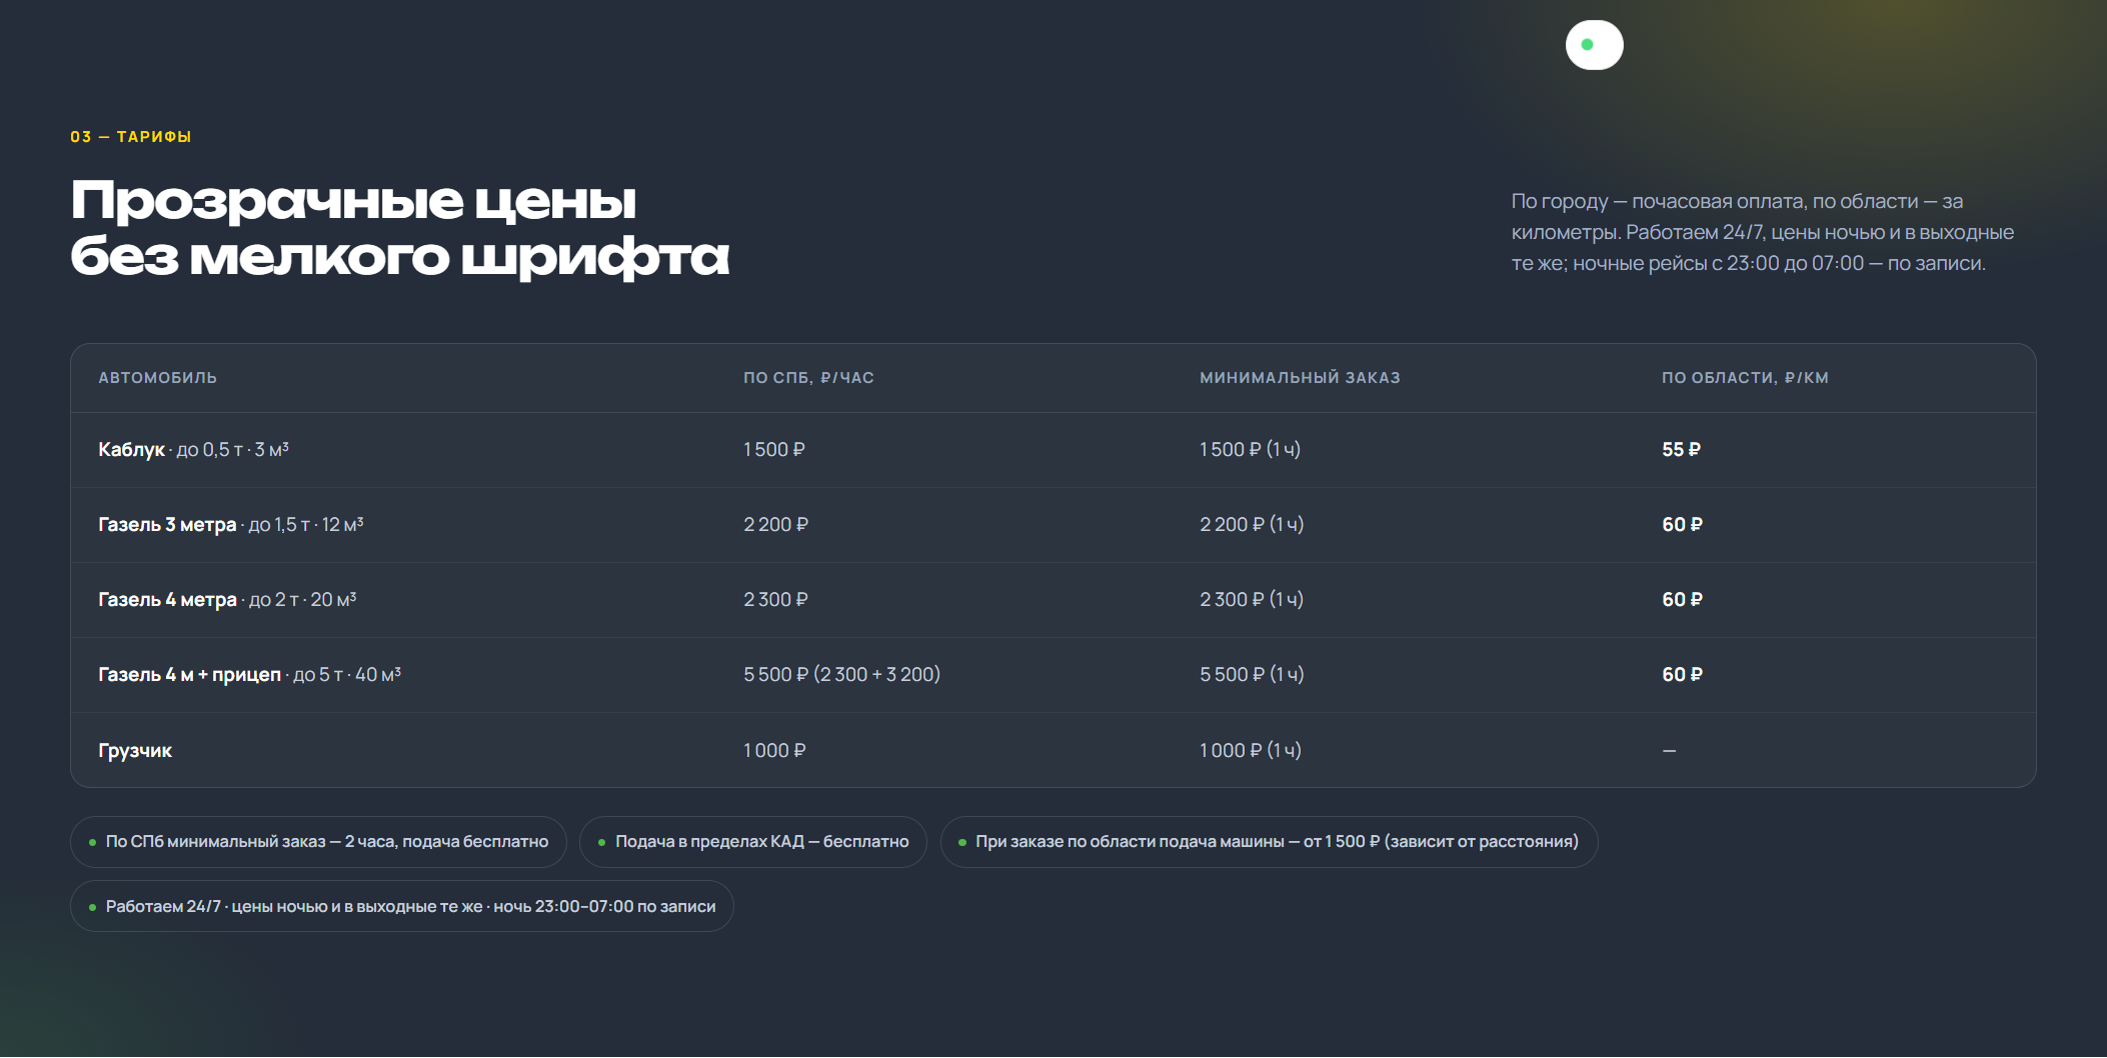Click the white pill with green dot
The height and width of the screenshot is (1058, 2107).
pyautogui.click(x=1594, y=45)
